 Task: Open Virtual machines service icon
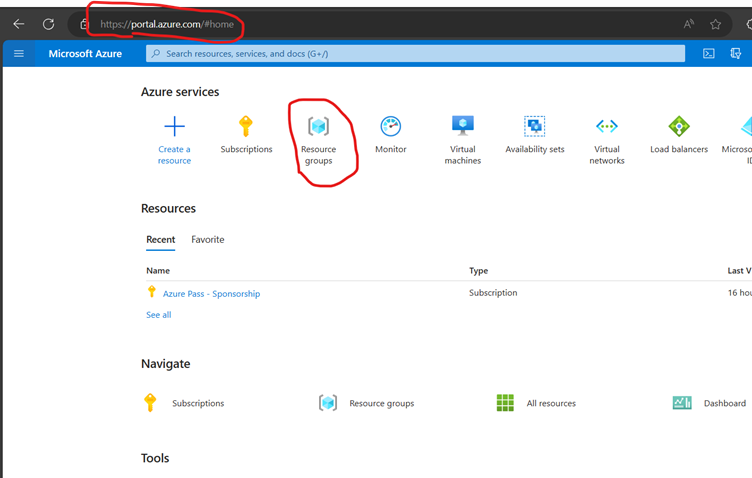click(462, 126)
